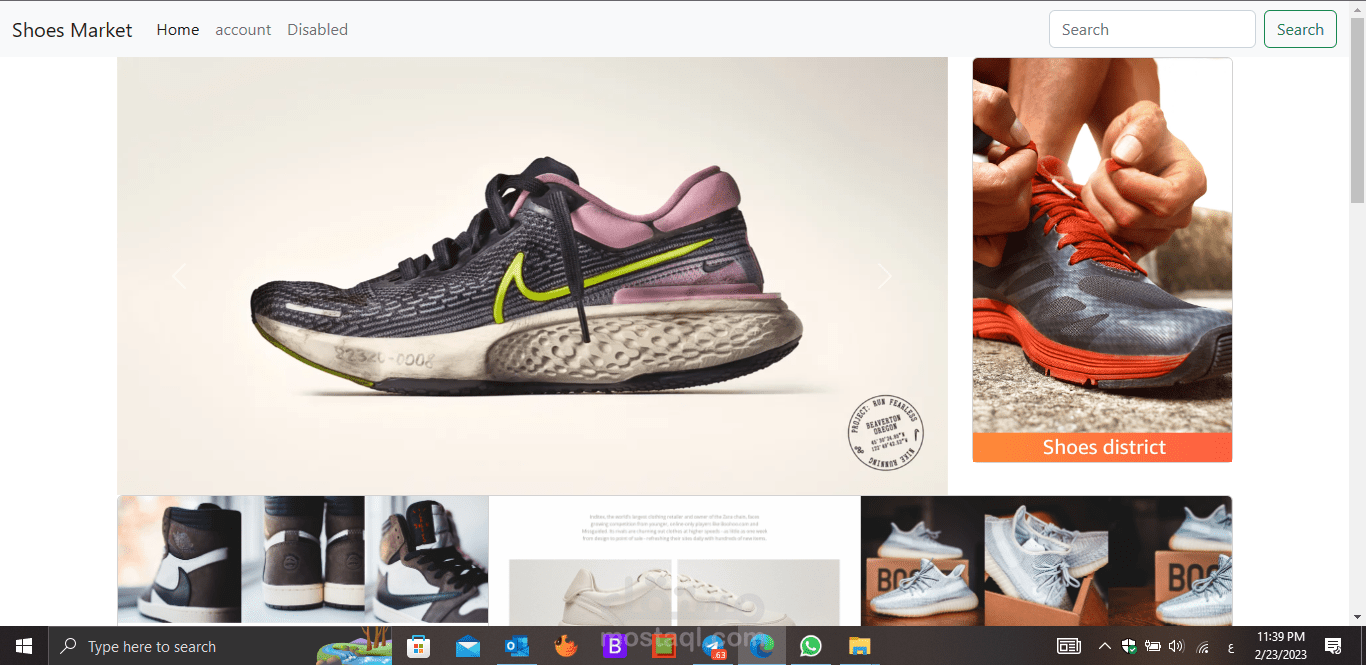The width and height of the screenshot is (1366, 665).
Task: Open the Yeezy sneakers on boxes card
Action: (x=1046, y=560)
